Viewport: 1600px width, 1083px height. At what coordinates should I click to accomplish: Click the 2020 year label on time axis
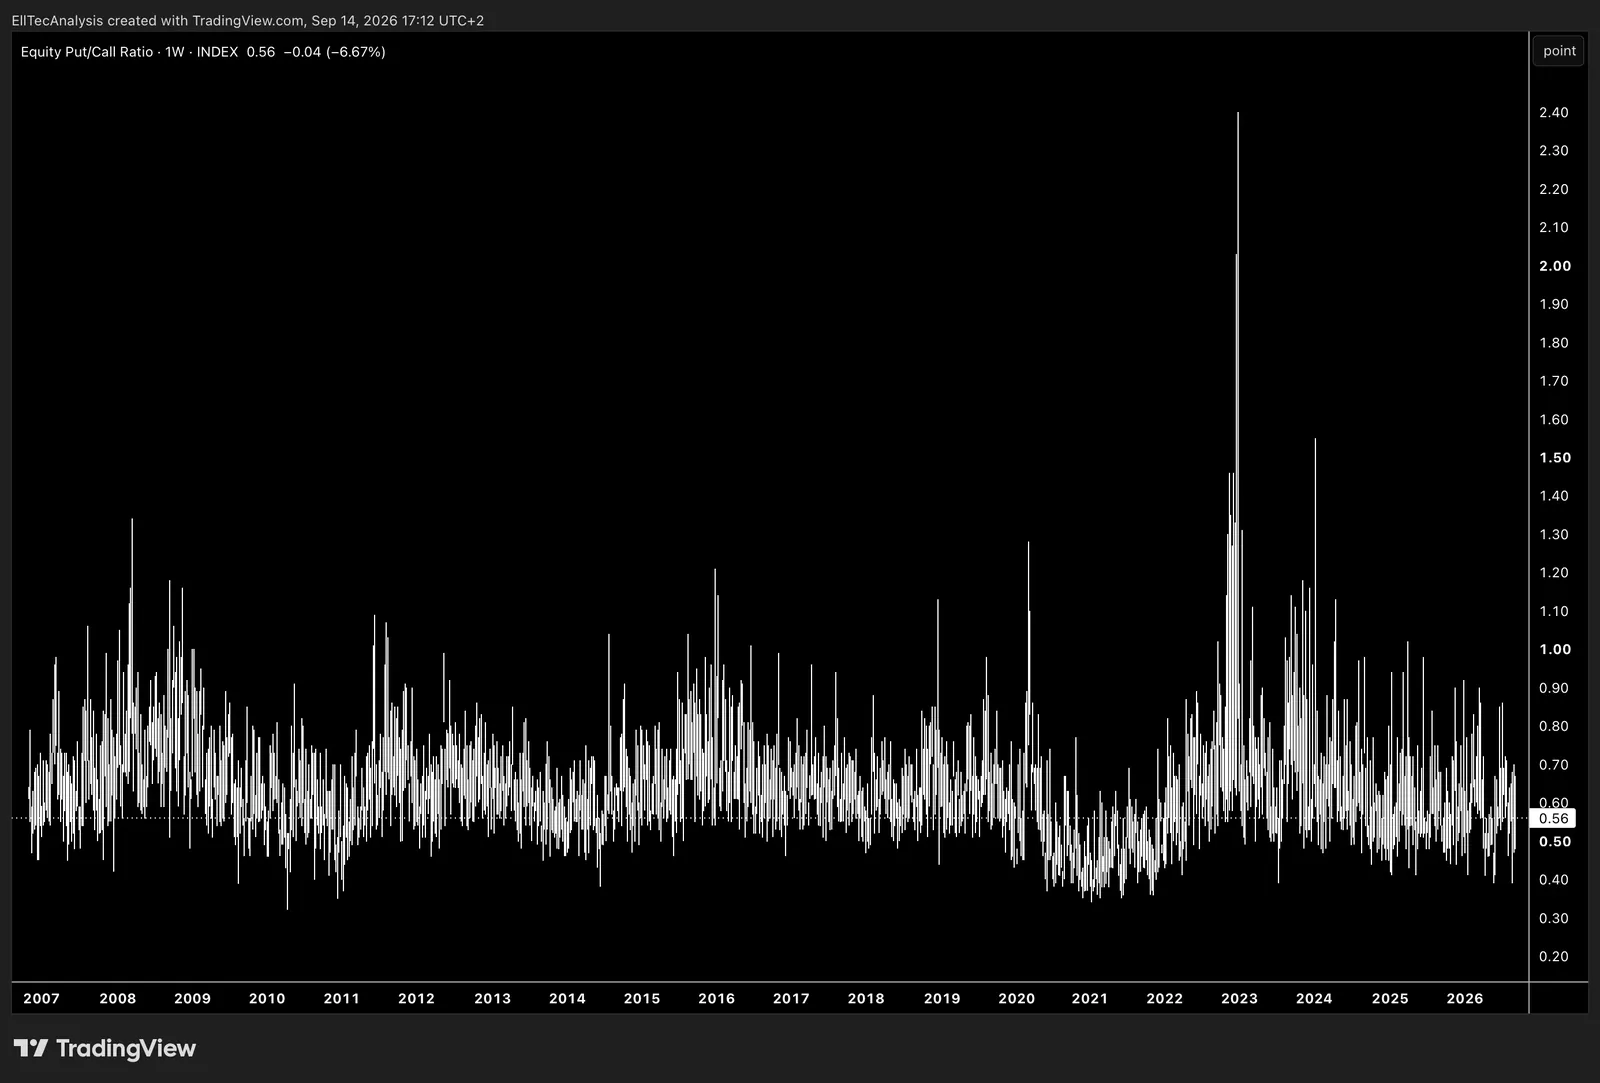coord(1016,998)
